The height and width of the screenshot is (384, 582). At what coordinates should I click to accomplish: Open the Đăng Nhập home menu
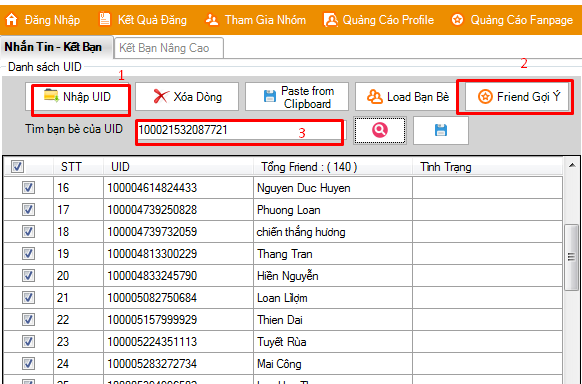pos(43,20)
